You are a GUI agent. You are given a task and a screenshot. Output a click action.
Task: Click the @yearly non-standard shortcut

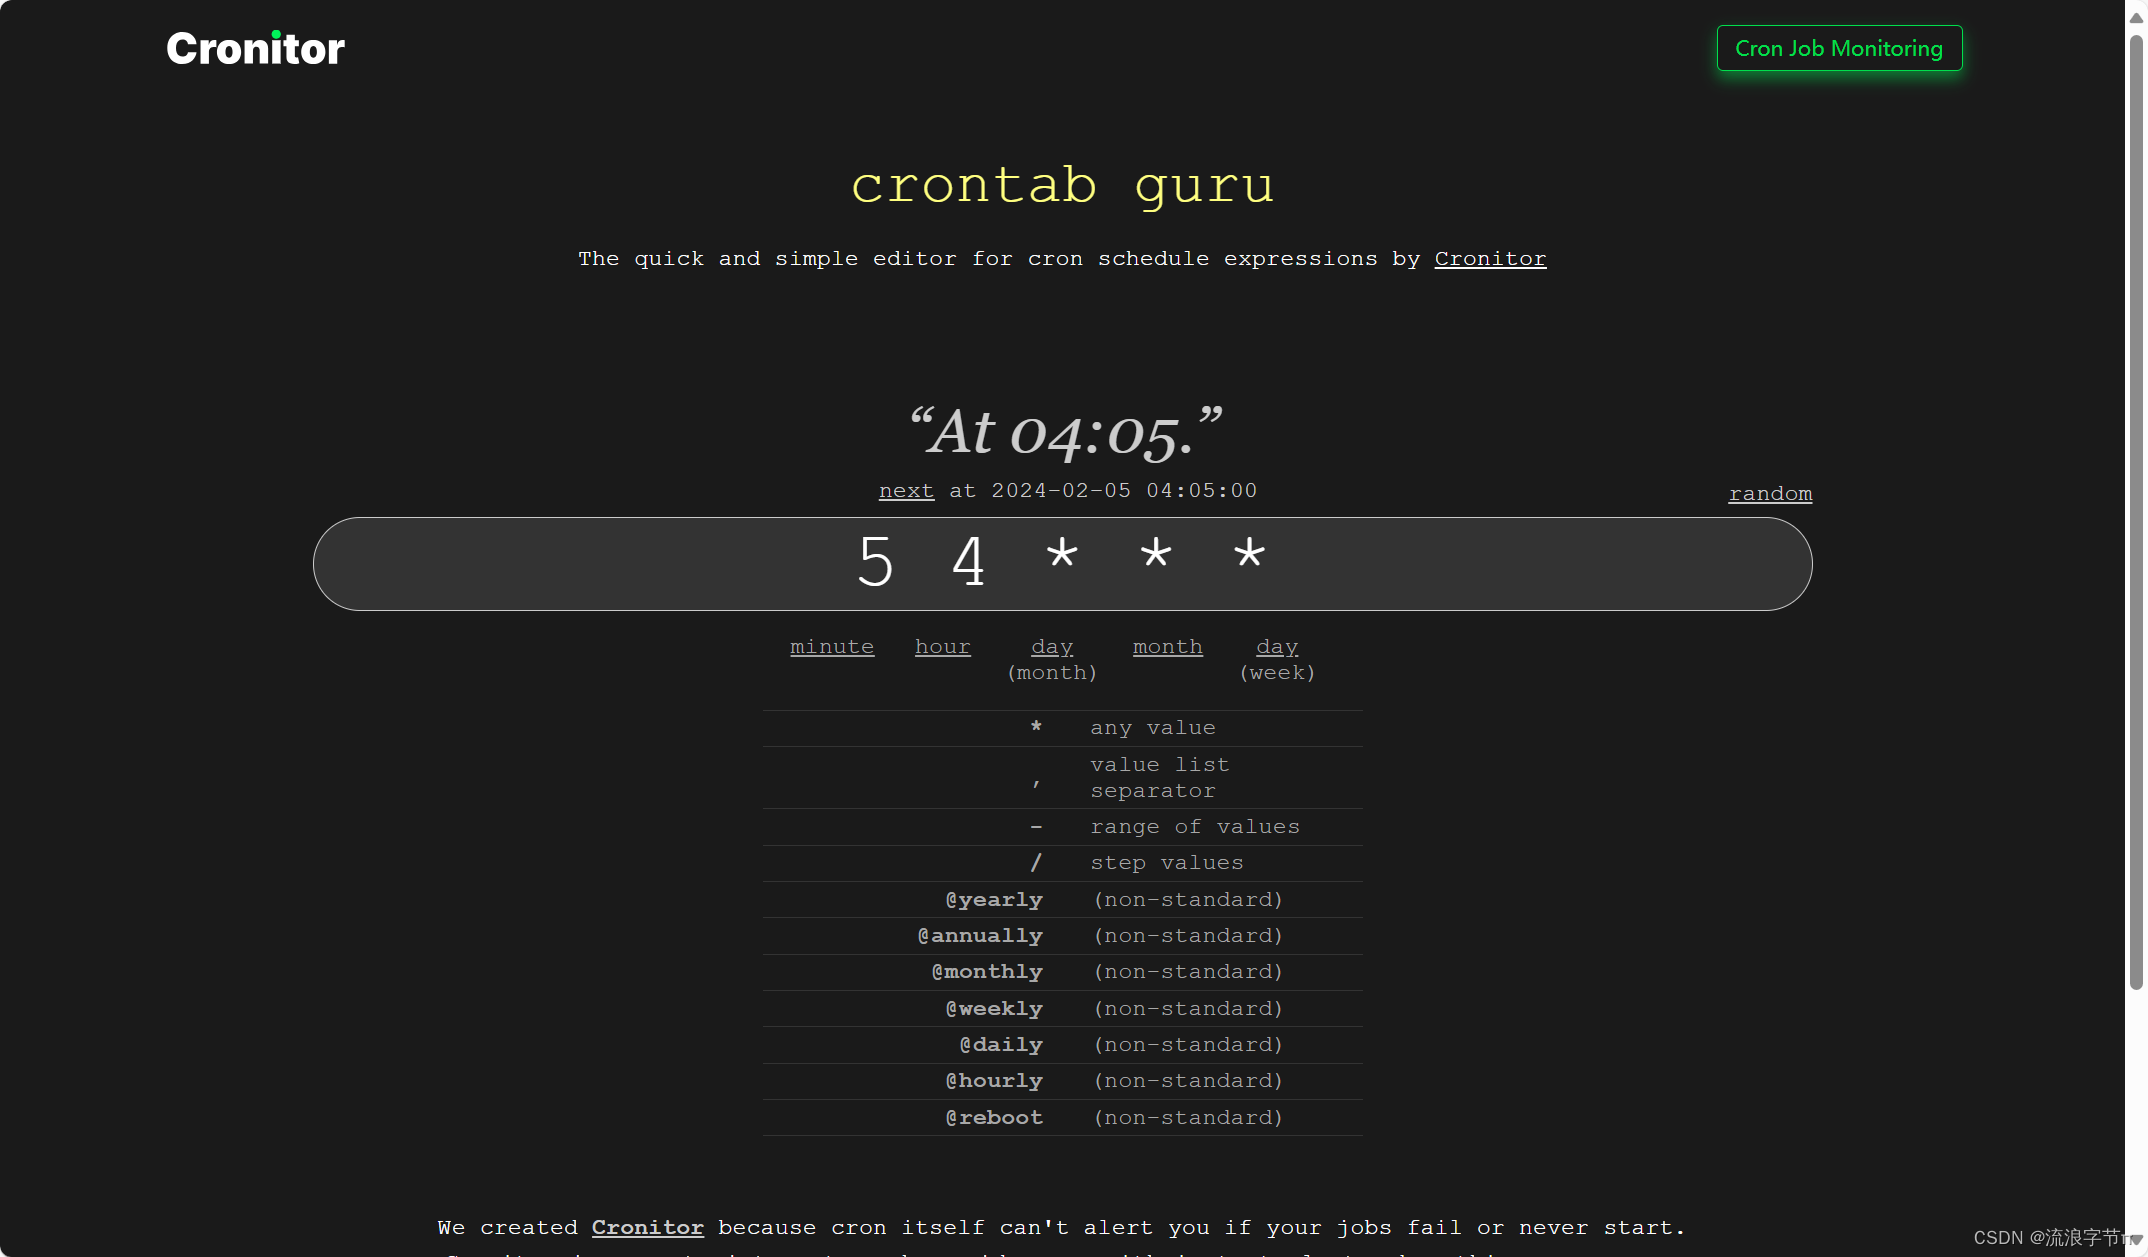click(x=995, y=898)
